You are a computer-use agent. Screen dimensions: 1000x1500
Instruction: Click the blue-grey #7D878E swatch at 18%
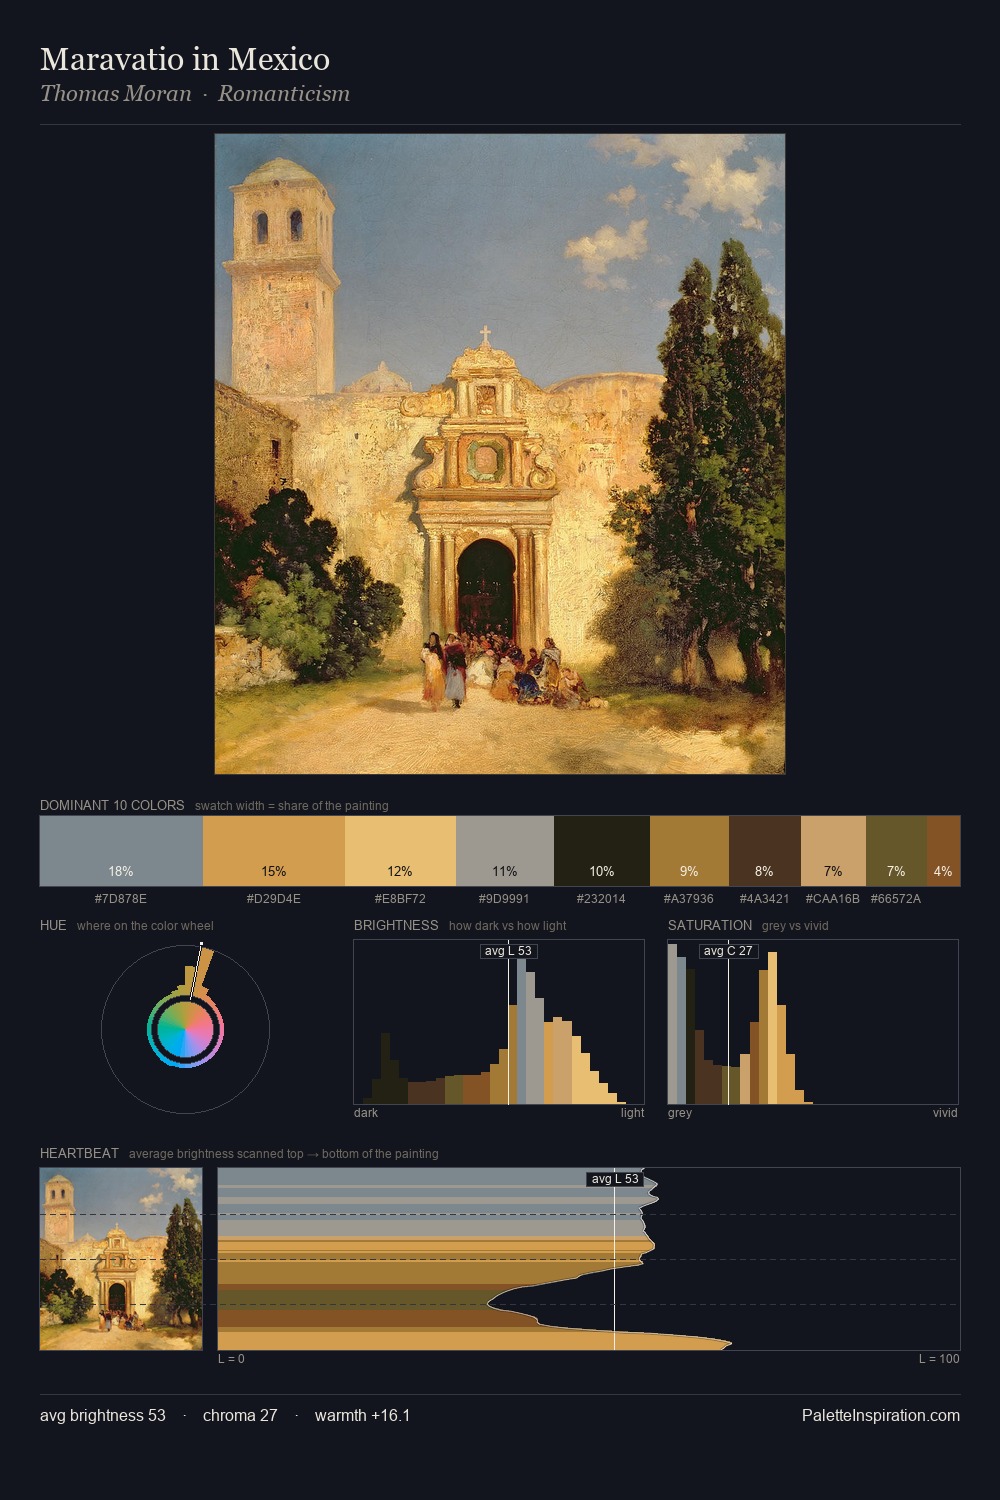(121, 851)
